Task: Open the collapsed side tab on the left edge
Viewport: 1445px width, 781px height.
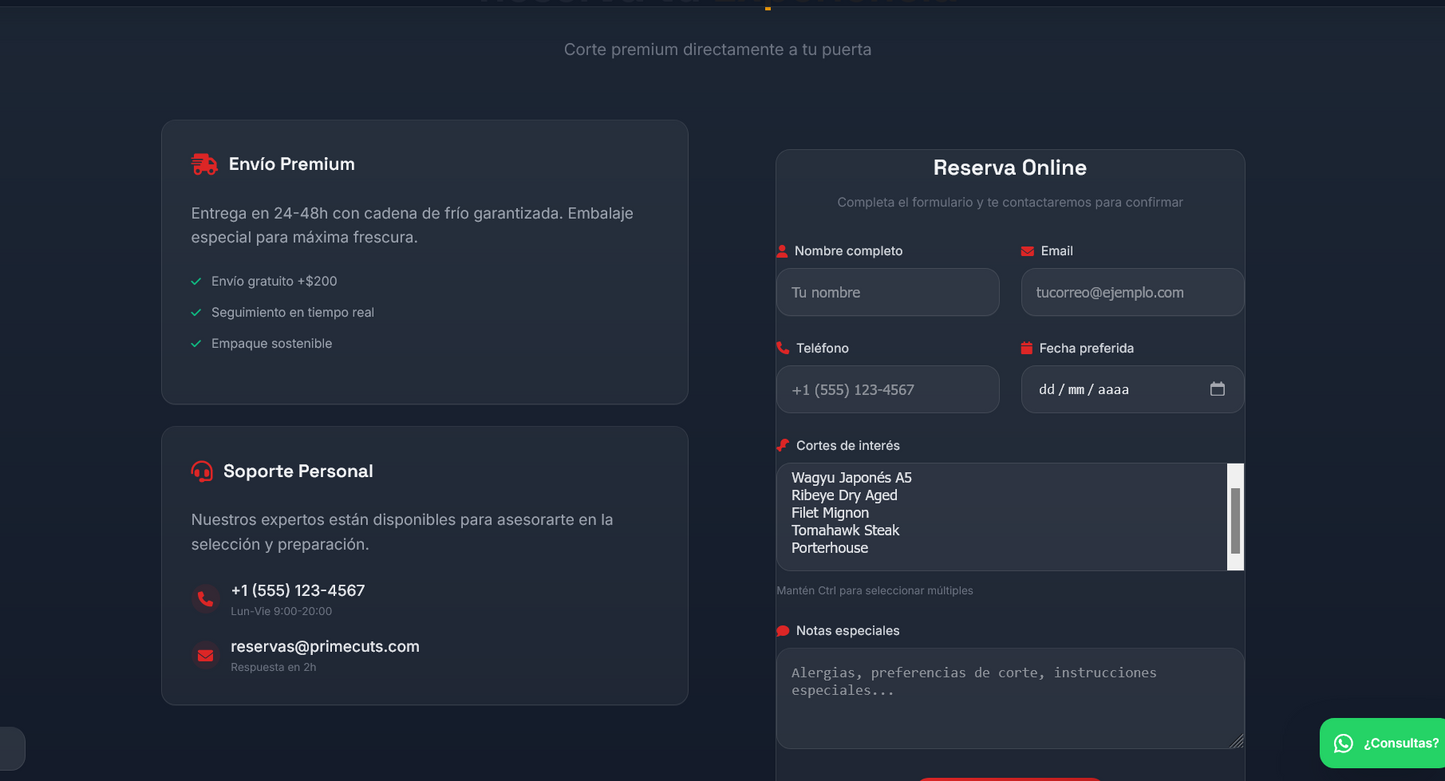Action: tap(12, 748)
